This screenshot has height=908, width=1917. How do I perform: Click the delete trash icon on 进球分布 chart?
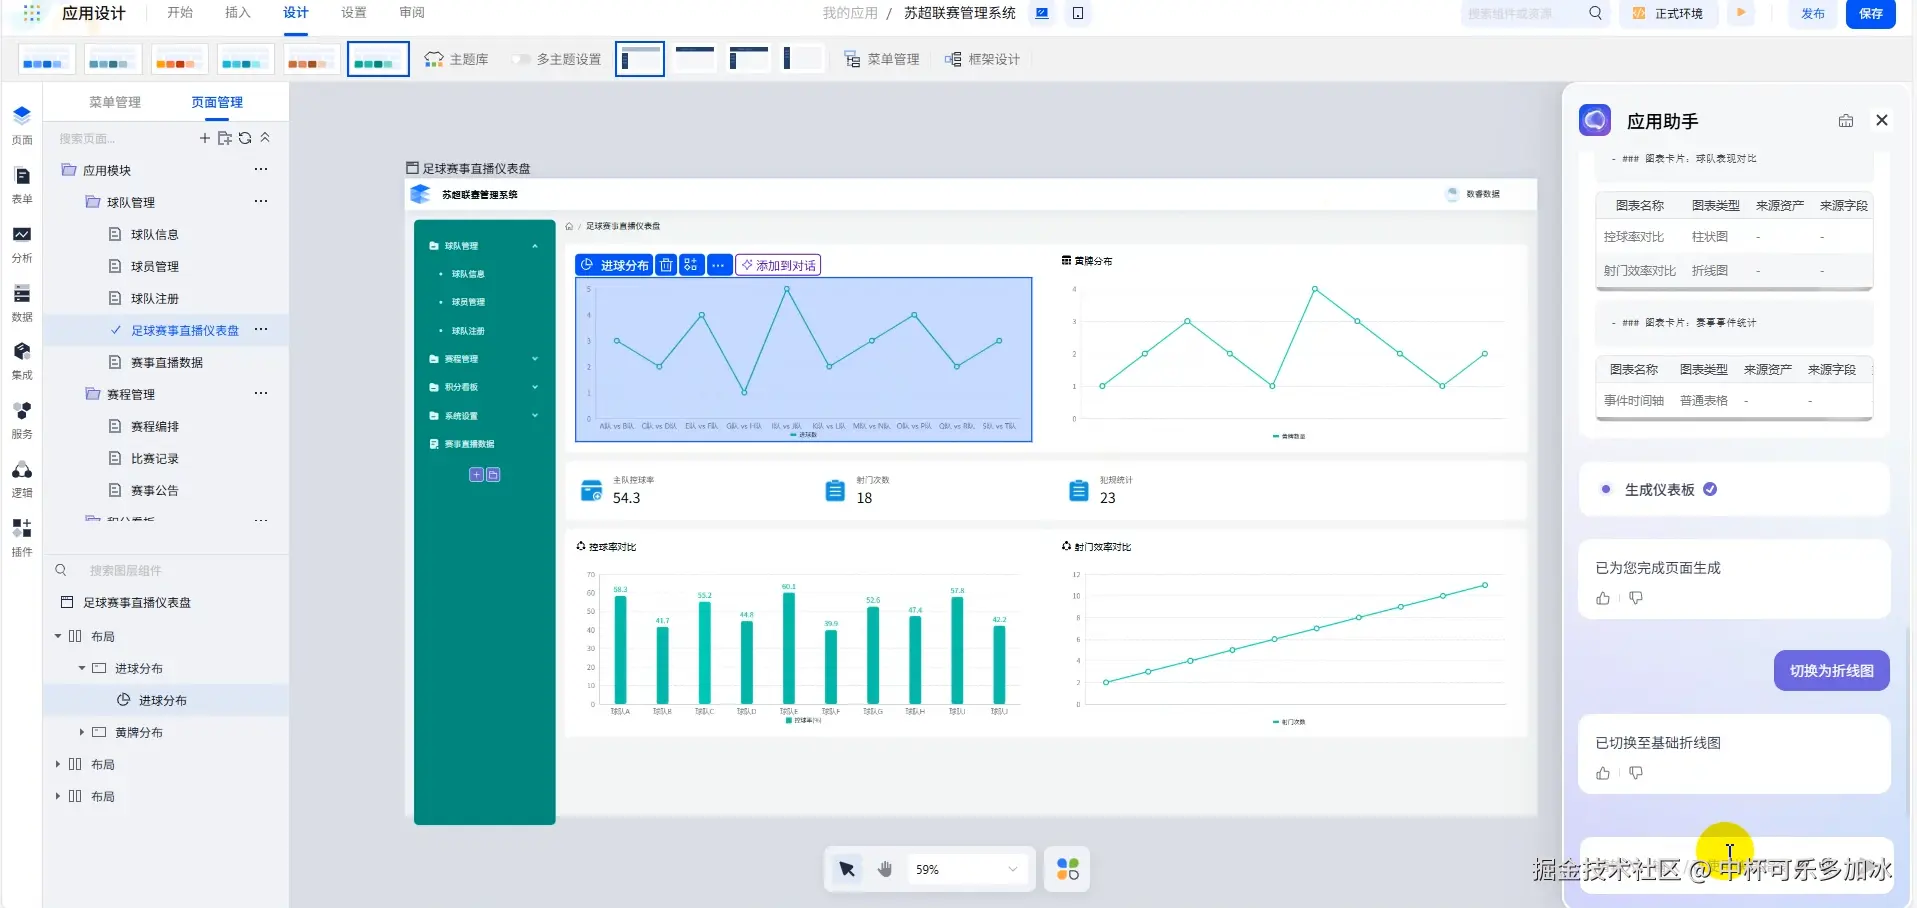pos(666,265)
